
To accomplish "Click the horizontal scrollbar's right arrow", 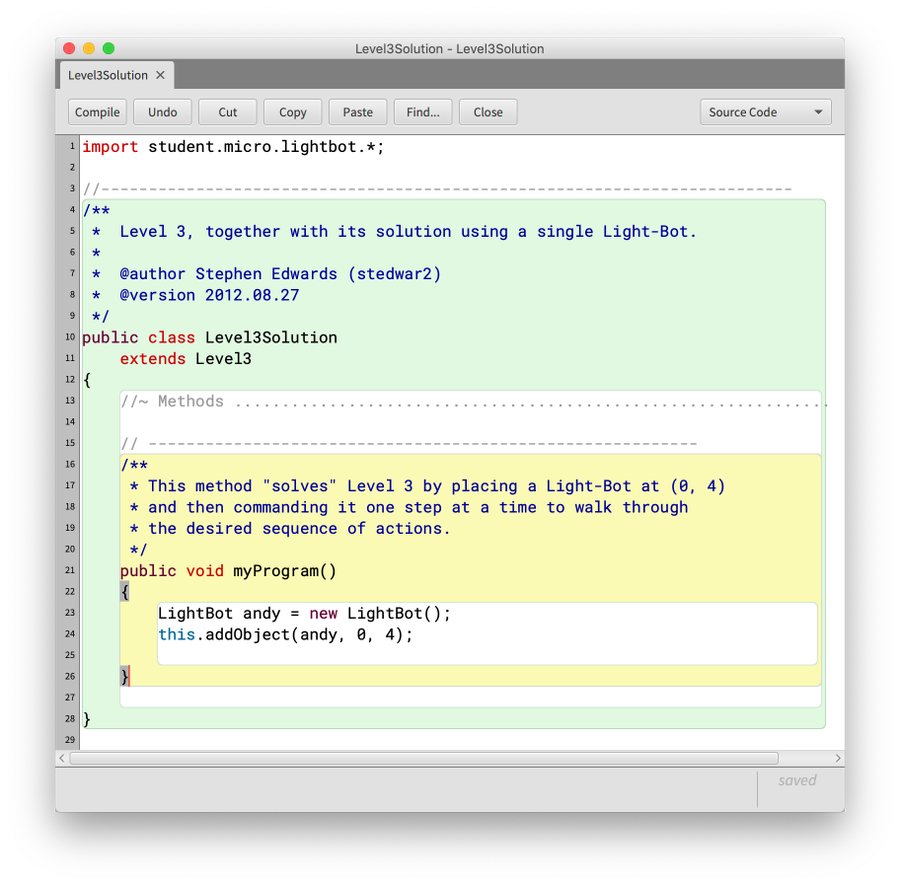I will (x=838, y=759).
